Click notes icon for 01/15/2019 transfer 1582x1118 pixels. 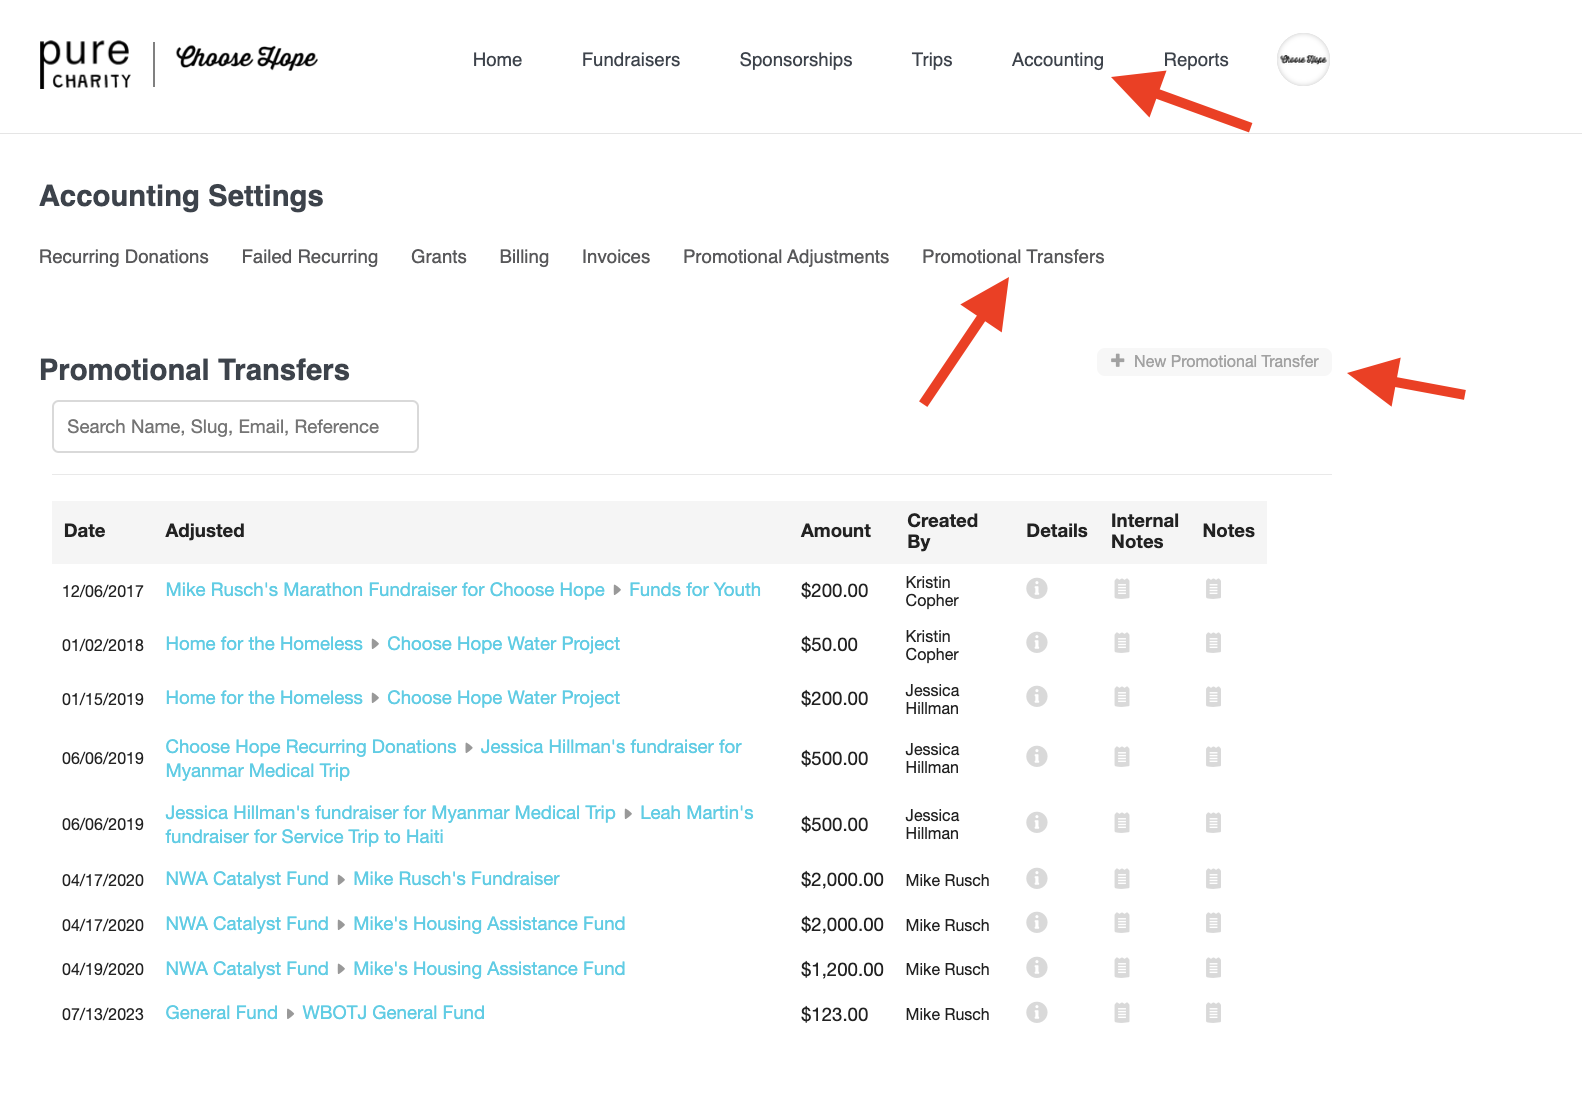coord(1213,697)
